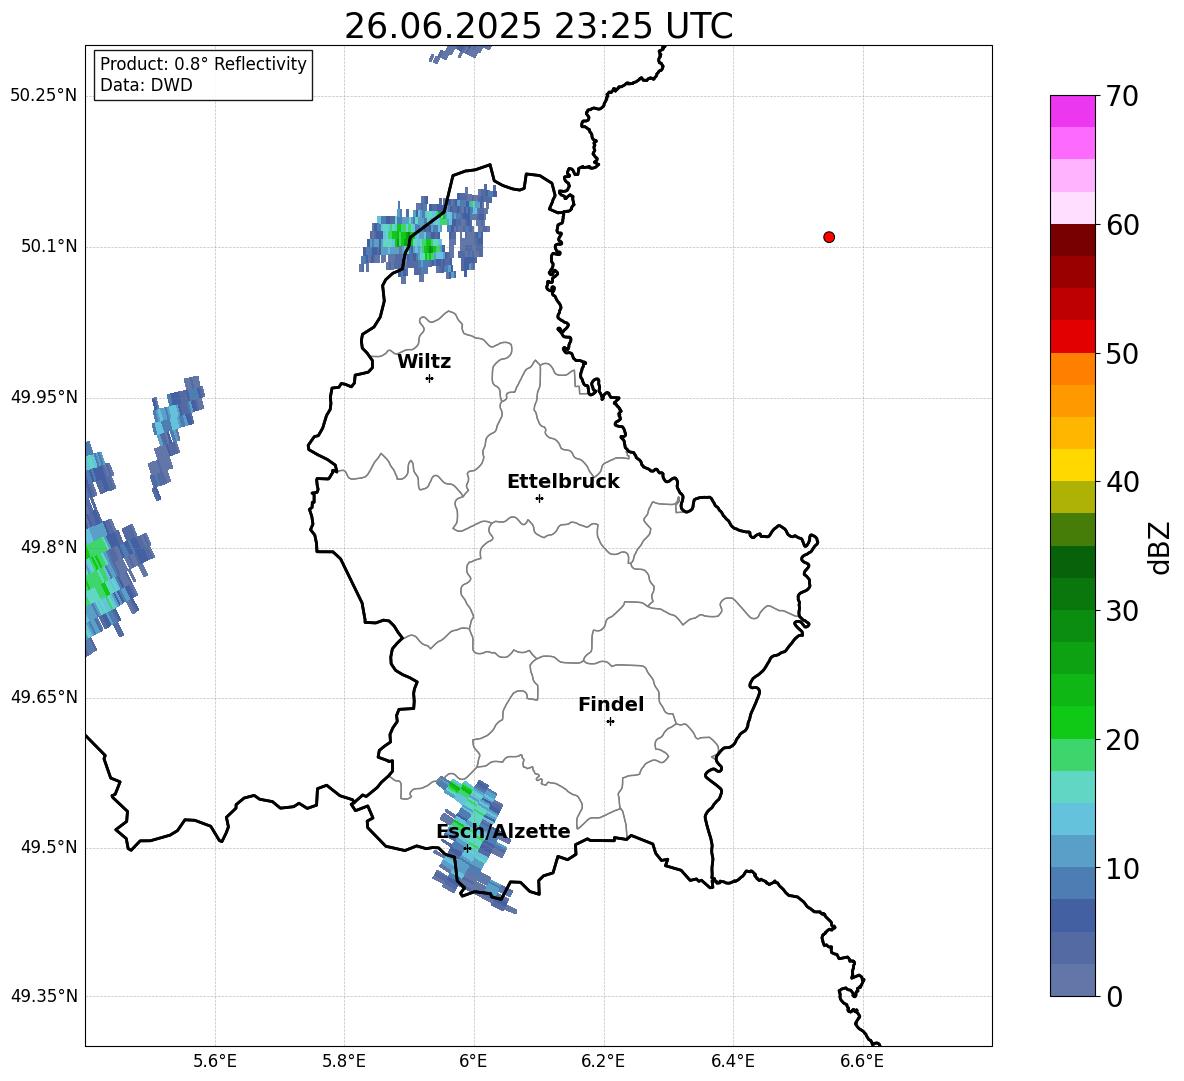Click the Ettelbruck city label

pyautogui.click(x=563, y=482)
